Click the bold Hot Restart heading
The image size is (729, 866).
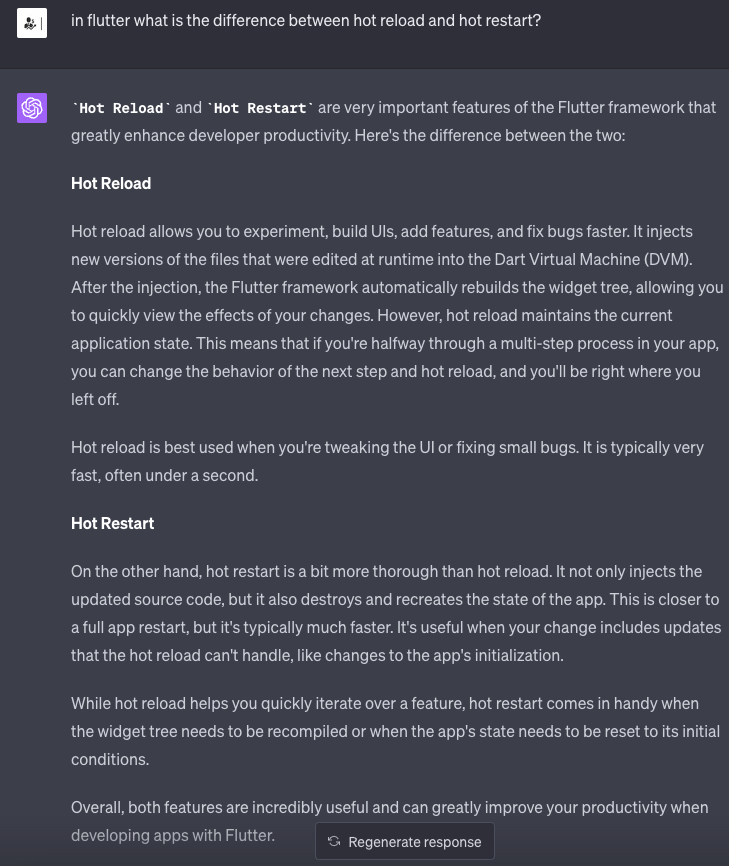112,523
